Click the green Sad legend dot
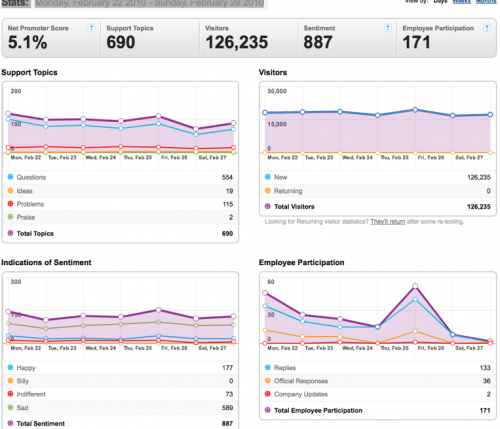This screenshot has height=429, width=500. 10,407
